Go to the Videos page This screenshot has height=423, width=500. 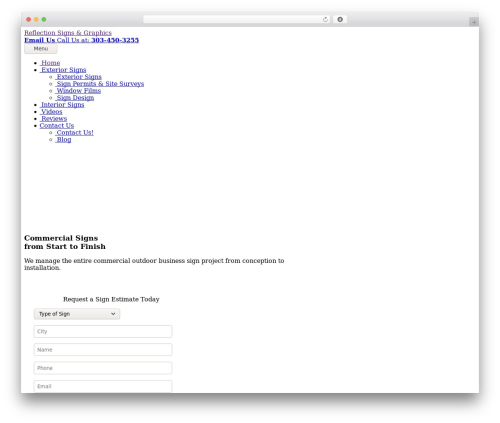[51, 112]
